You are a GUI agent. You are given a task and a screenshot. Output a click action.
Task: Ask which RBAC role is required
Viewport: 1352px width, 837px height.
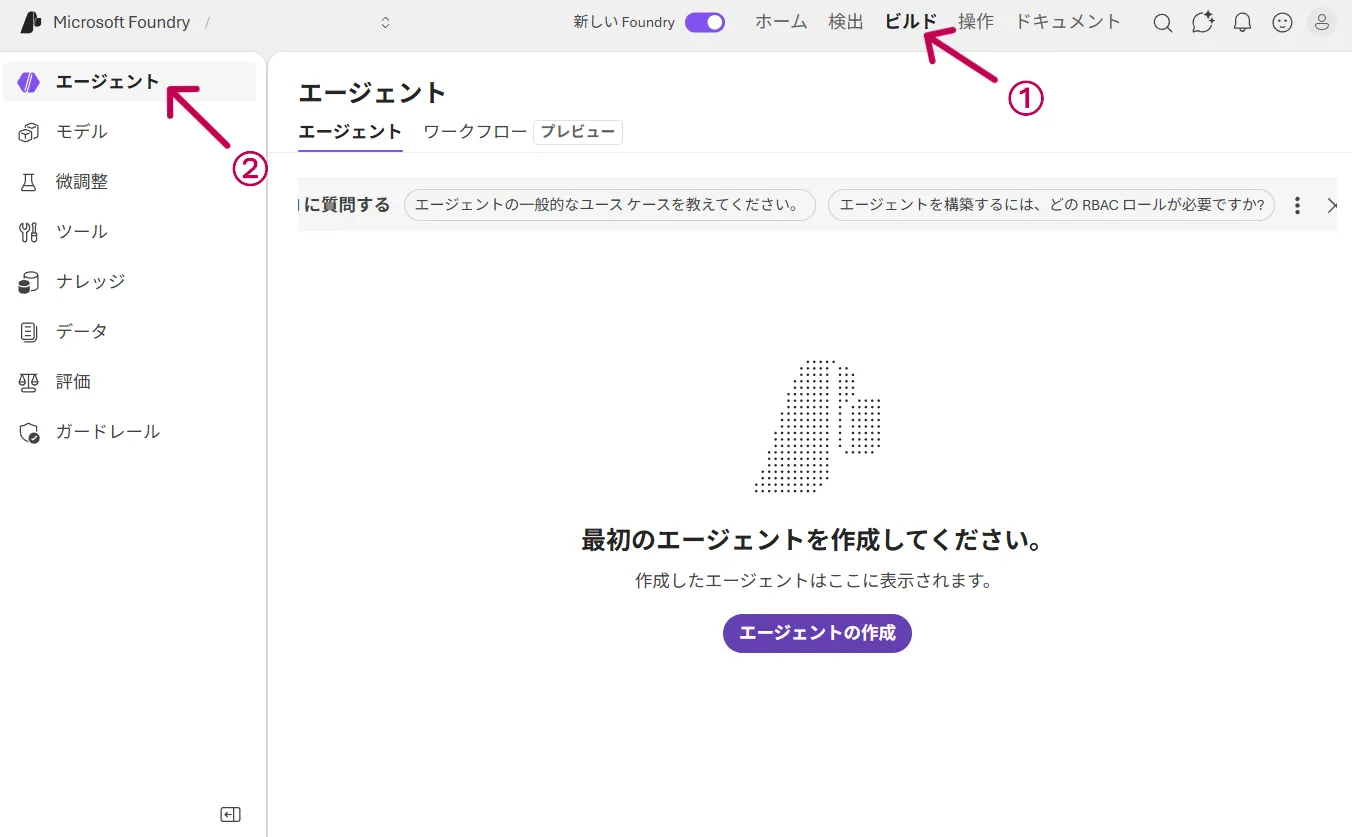1052,205
